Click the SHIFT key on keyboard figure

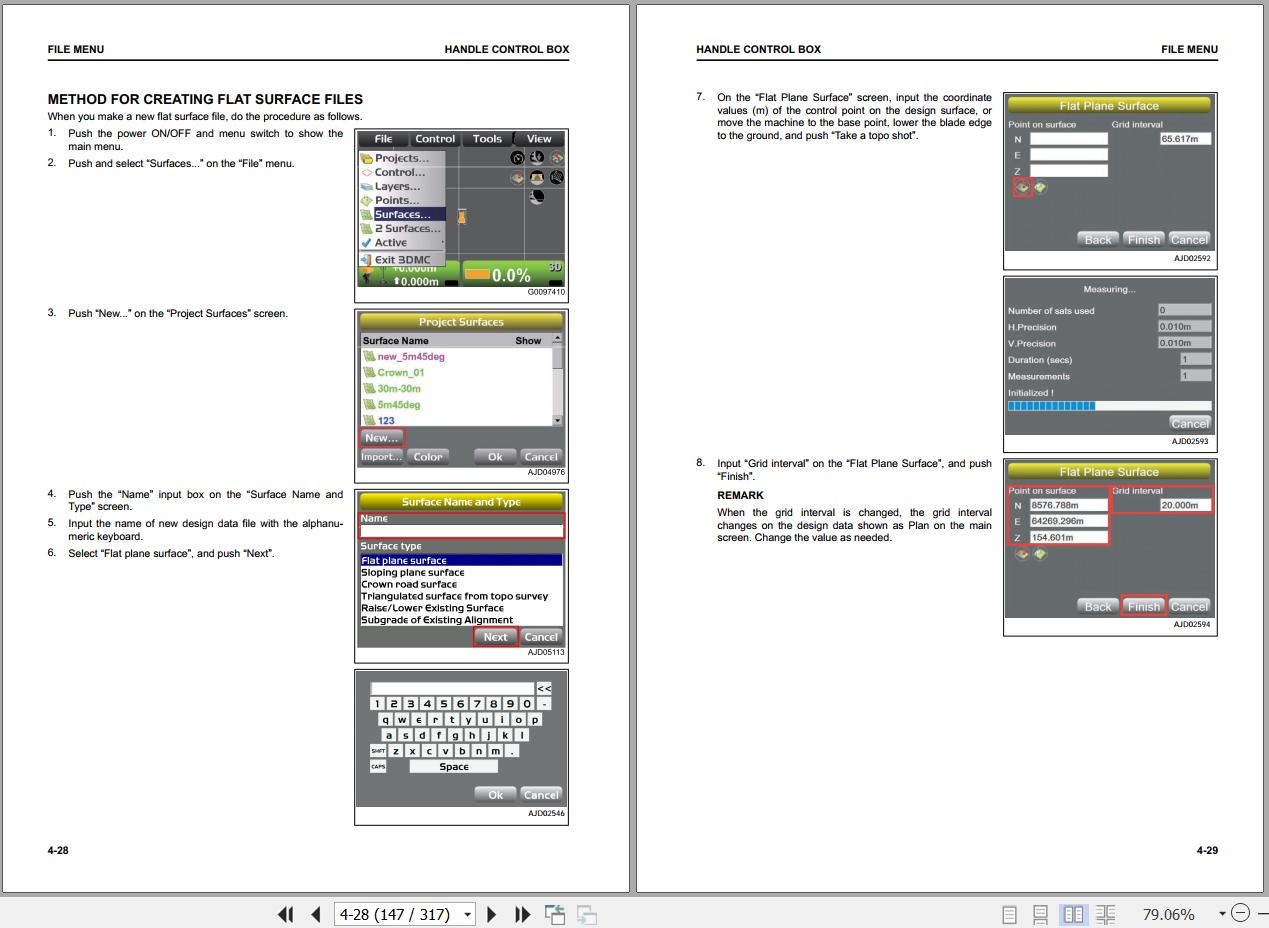pos(378,750)
